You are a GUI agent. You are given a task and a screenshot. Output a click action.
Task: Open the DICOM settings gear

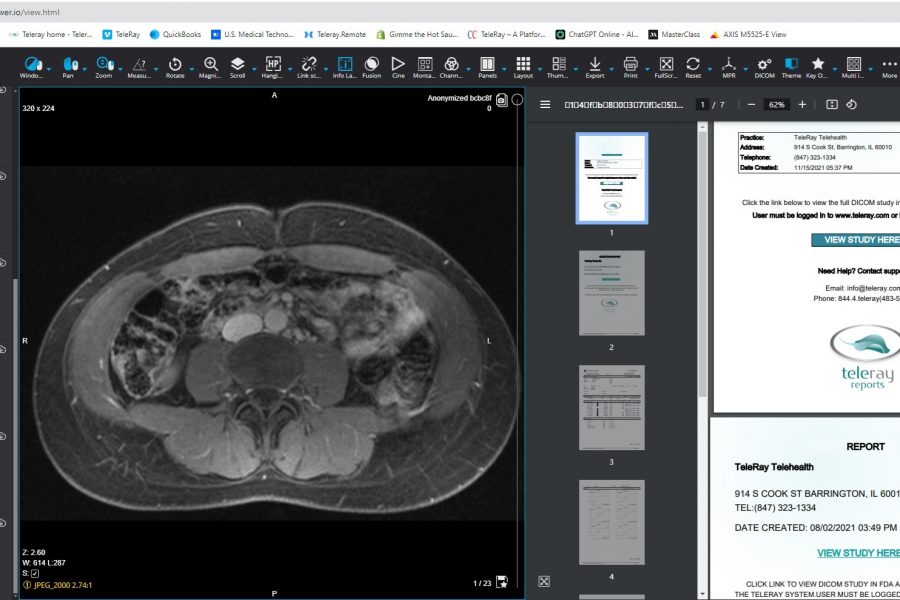(764, 64)
